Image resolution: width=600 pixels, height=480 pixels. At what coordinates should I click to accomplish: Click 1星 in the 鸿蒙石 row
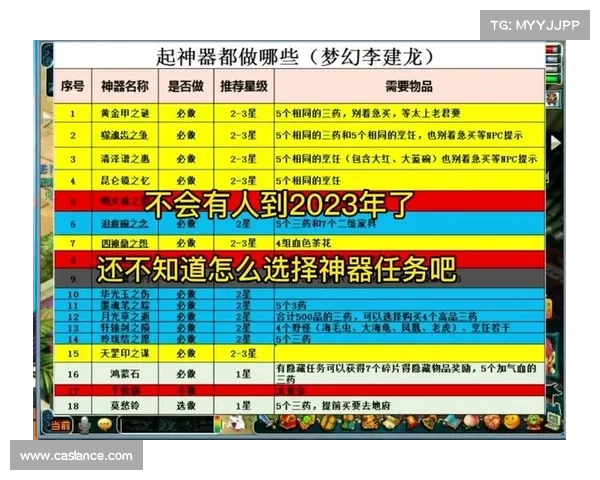(243, 374)
